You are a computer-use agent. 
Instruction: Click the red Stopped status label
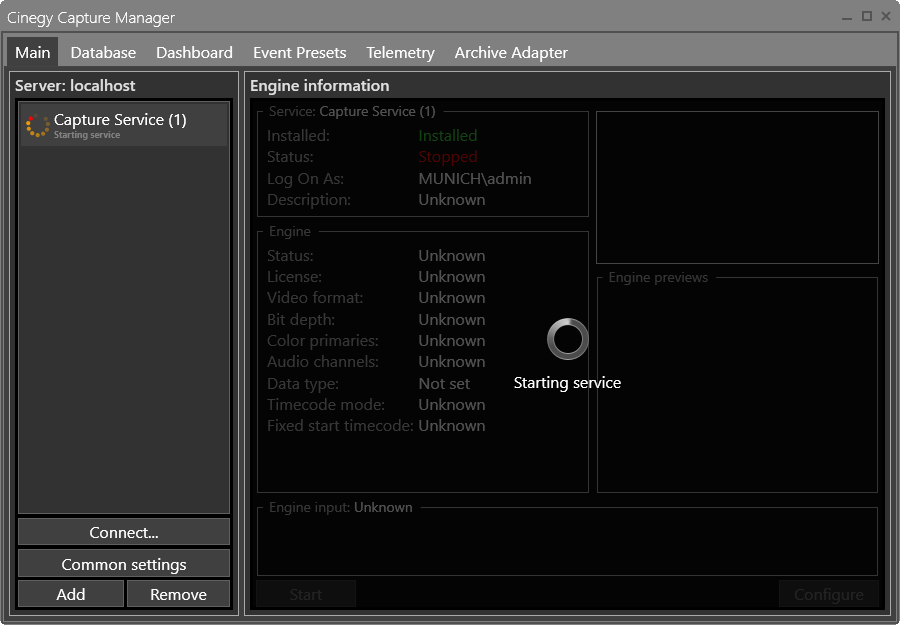tap(447, 156)
